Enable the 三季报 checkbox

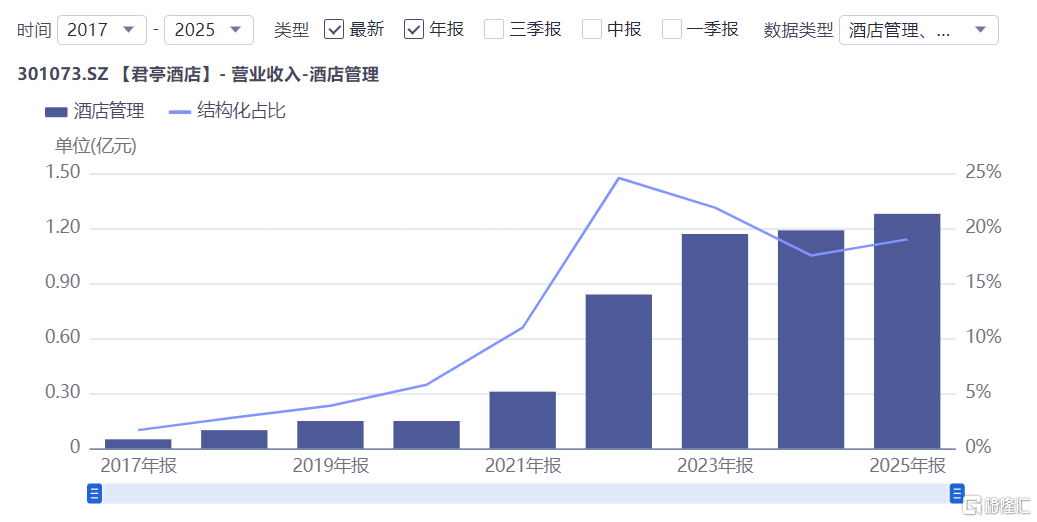[494, 29]
